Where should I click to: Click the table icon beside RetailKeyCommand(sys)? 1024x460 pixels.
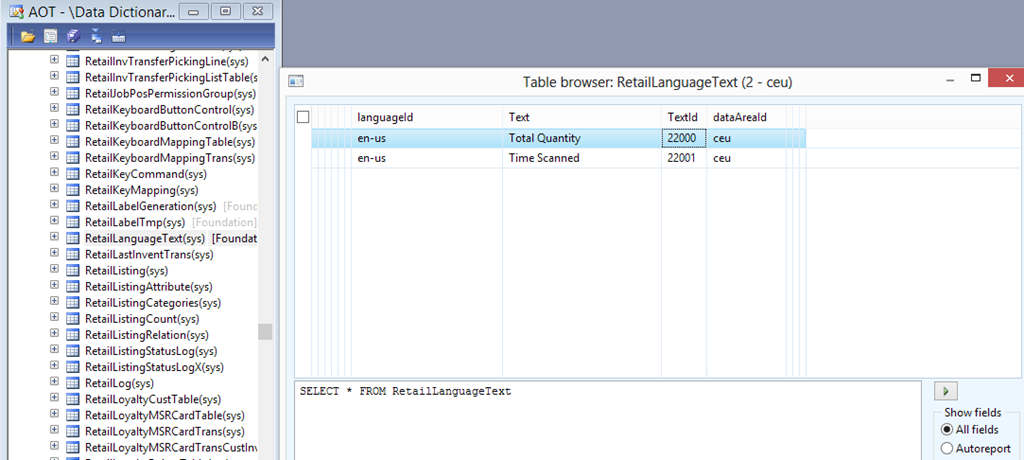[73, 174]
